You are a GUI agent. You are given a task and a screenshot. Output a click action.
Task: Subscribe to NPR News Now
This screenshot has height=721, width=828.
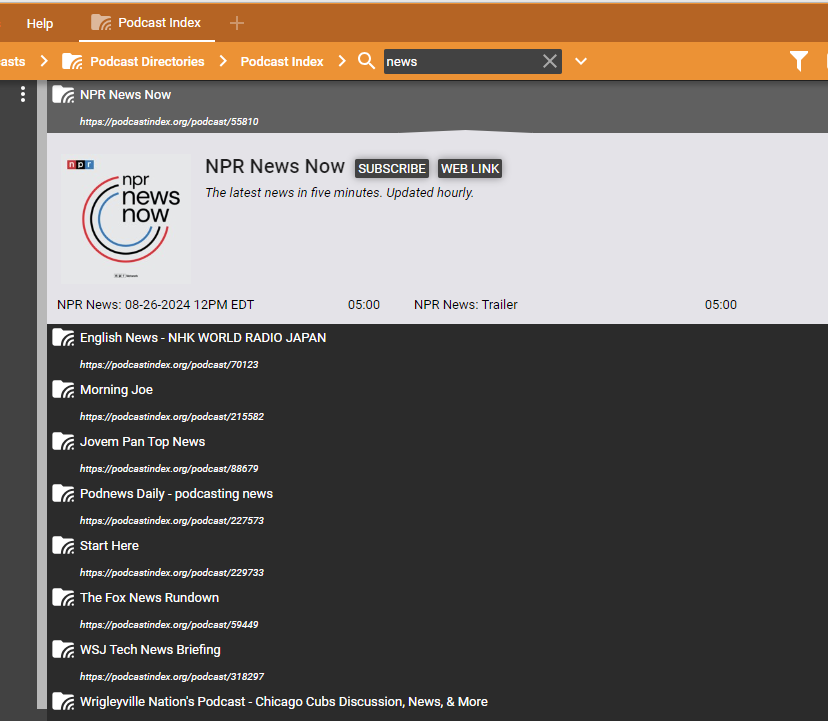(392, 169)
